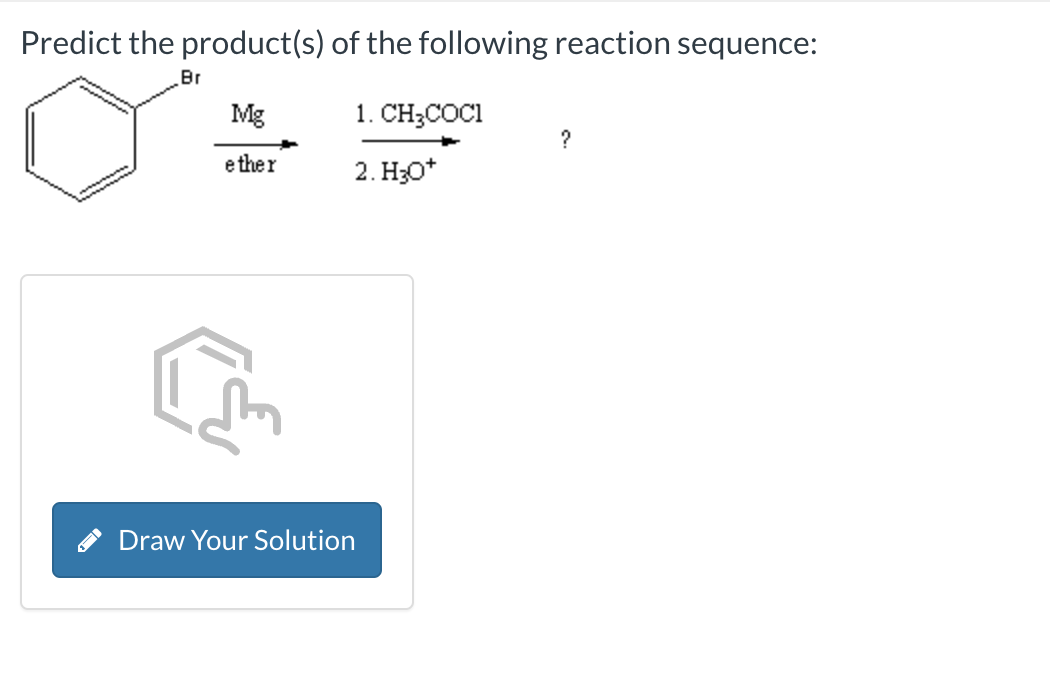Select the hexagon drawing placeholder icon
This screenshot has height=694, width=1050.
203,375
